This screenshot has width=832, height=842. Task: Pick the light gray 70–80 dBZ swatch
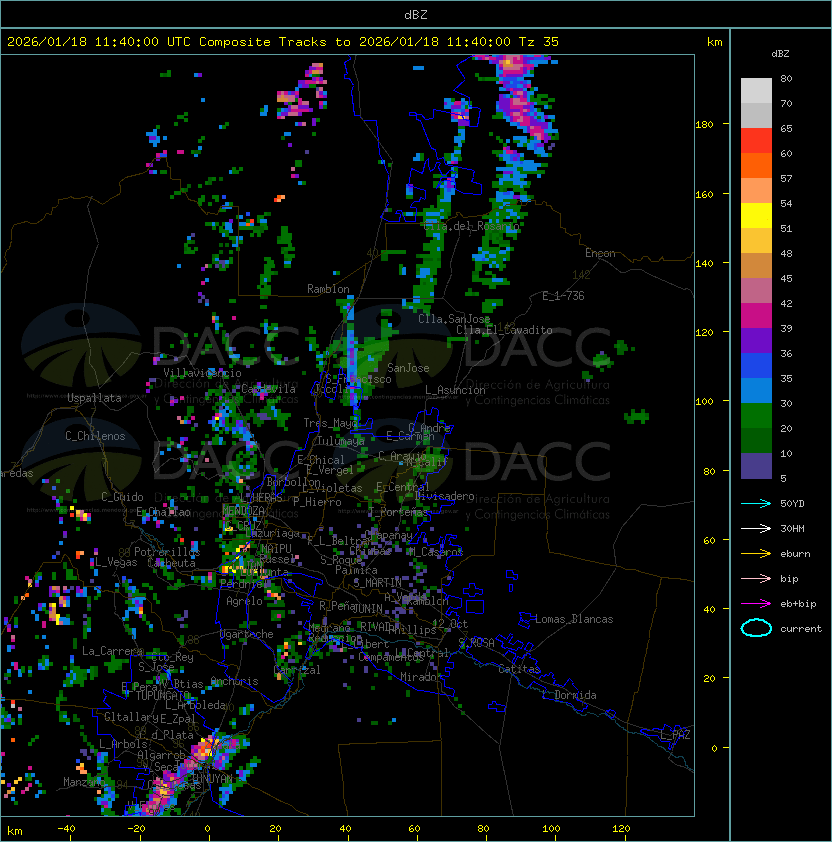tap(756, 90)
